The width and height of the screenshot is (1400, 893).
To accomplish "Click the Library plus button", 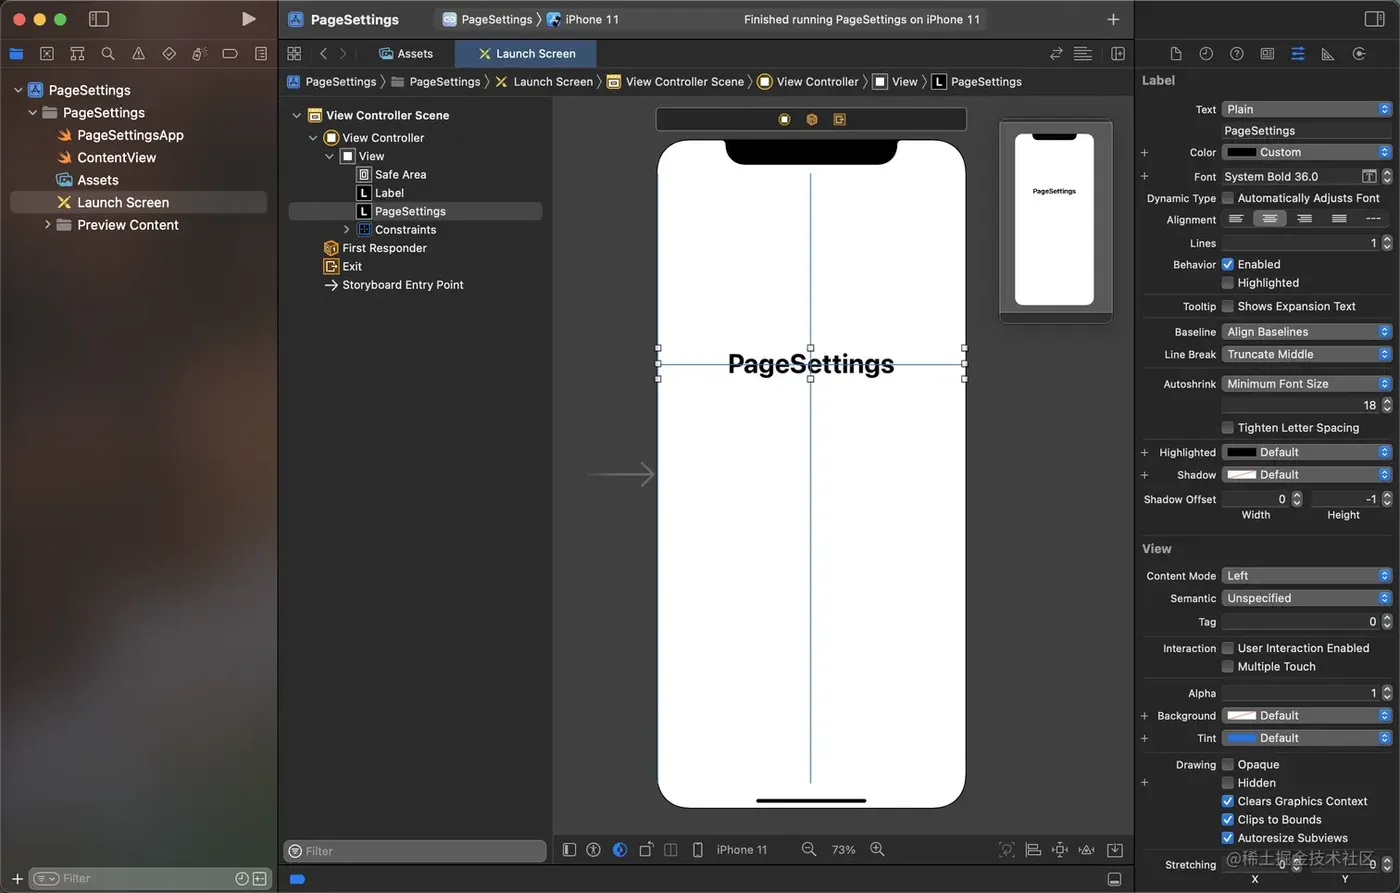I will pos(1113,19).
